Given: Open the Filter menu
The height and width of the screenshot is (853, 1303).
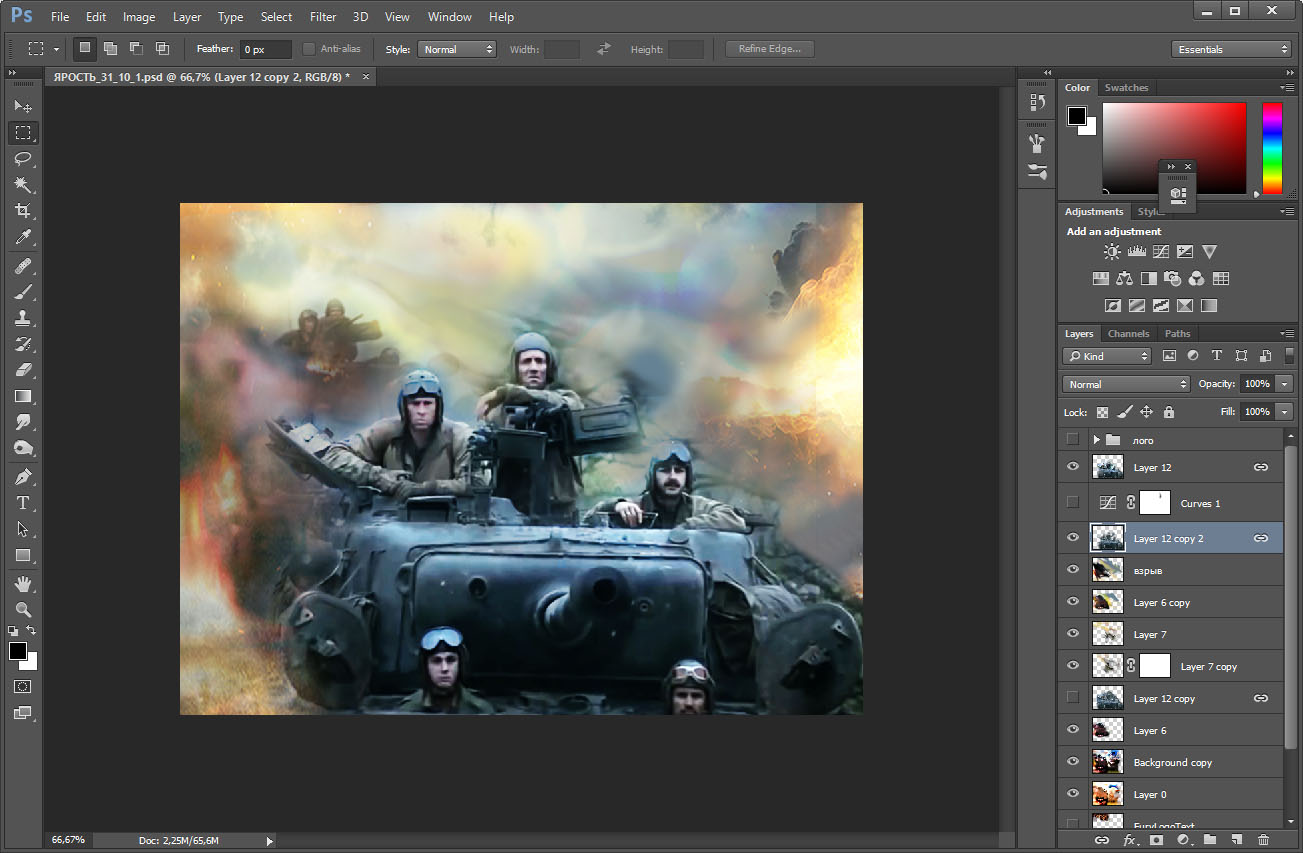Looking at the screenshot, I should (323, 17).
